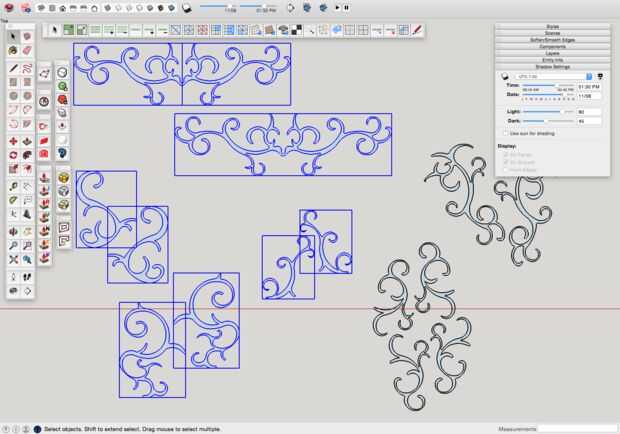Viewport: 620px width, 434px height.
Task: Click the pause button in top toolbar
Action: [x=346, y=8]
